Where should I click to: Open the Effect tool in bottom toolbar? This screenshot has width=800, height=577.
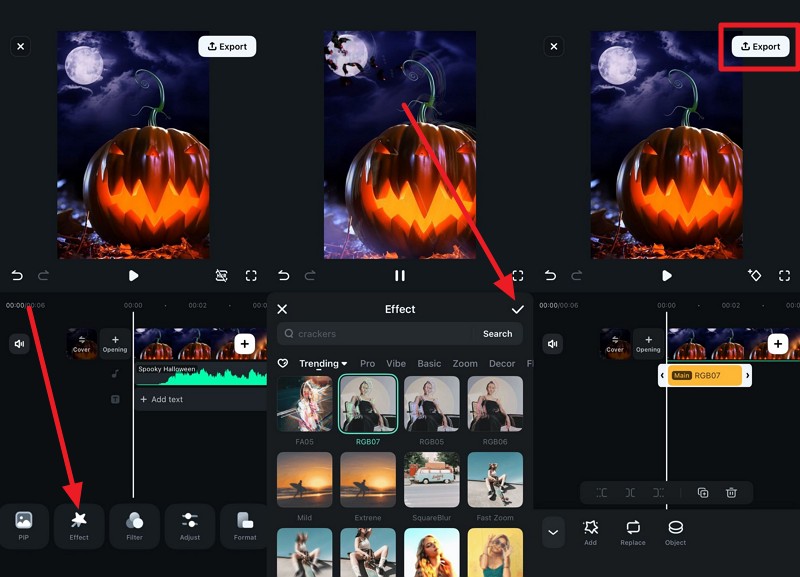tap(79, 525)
